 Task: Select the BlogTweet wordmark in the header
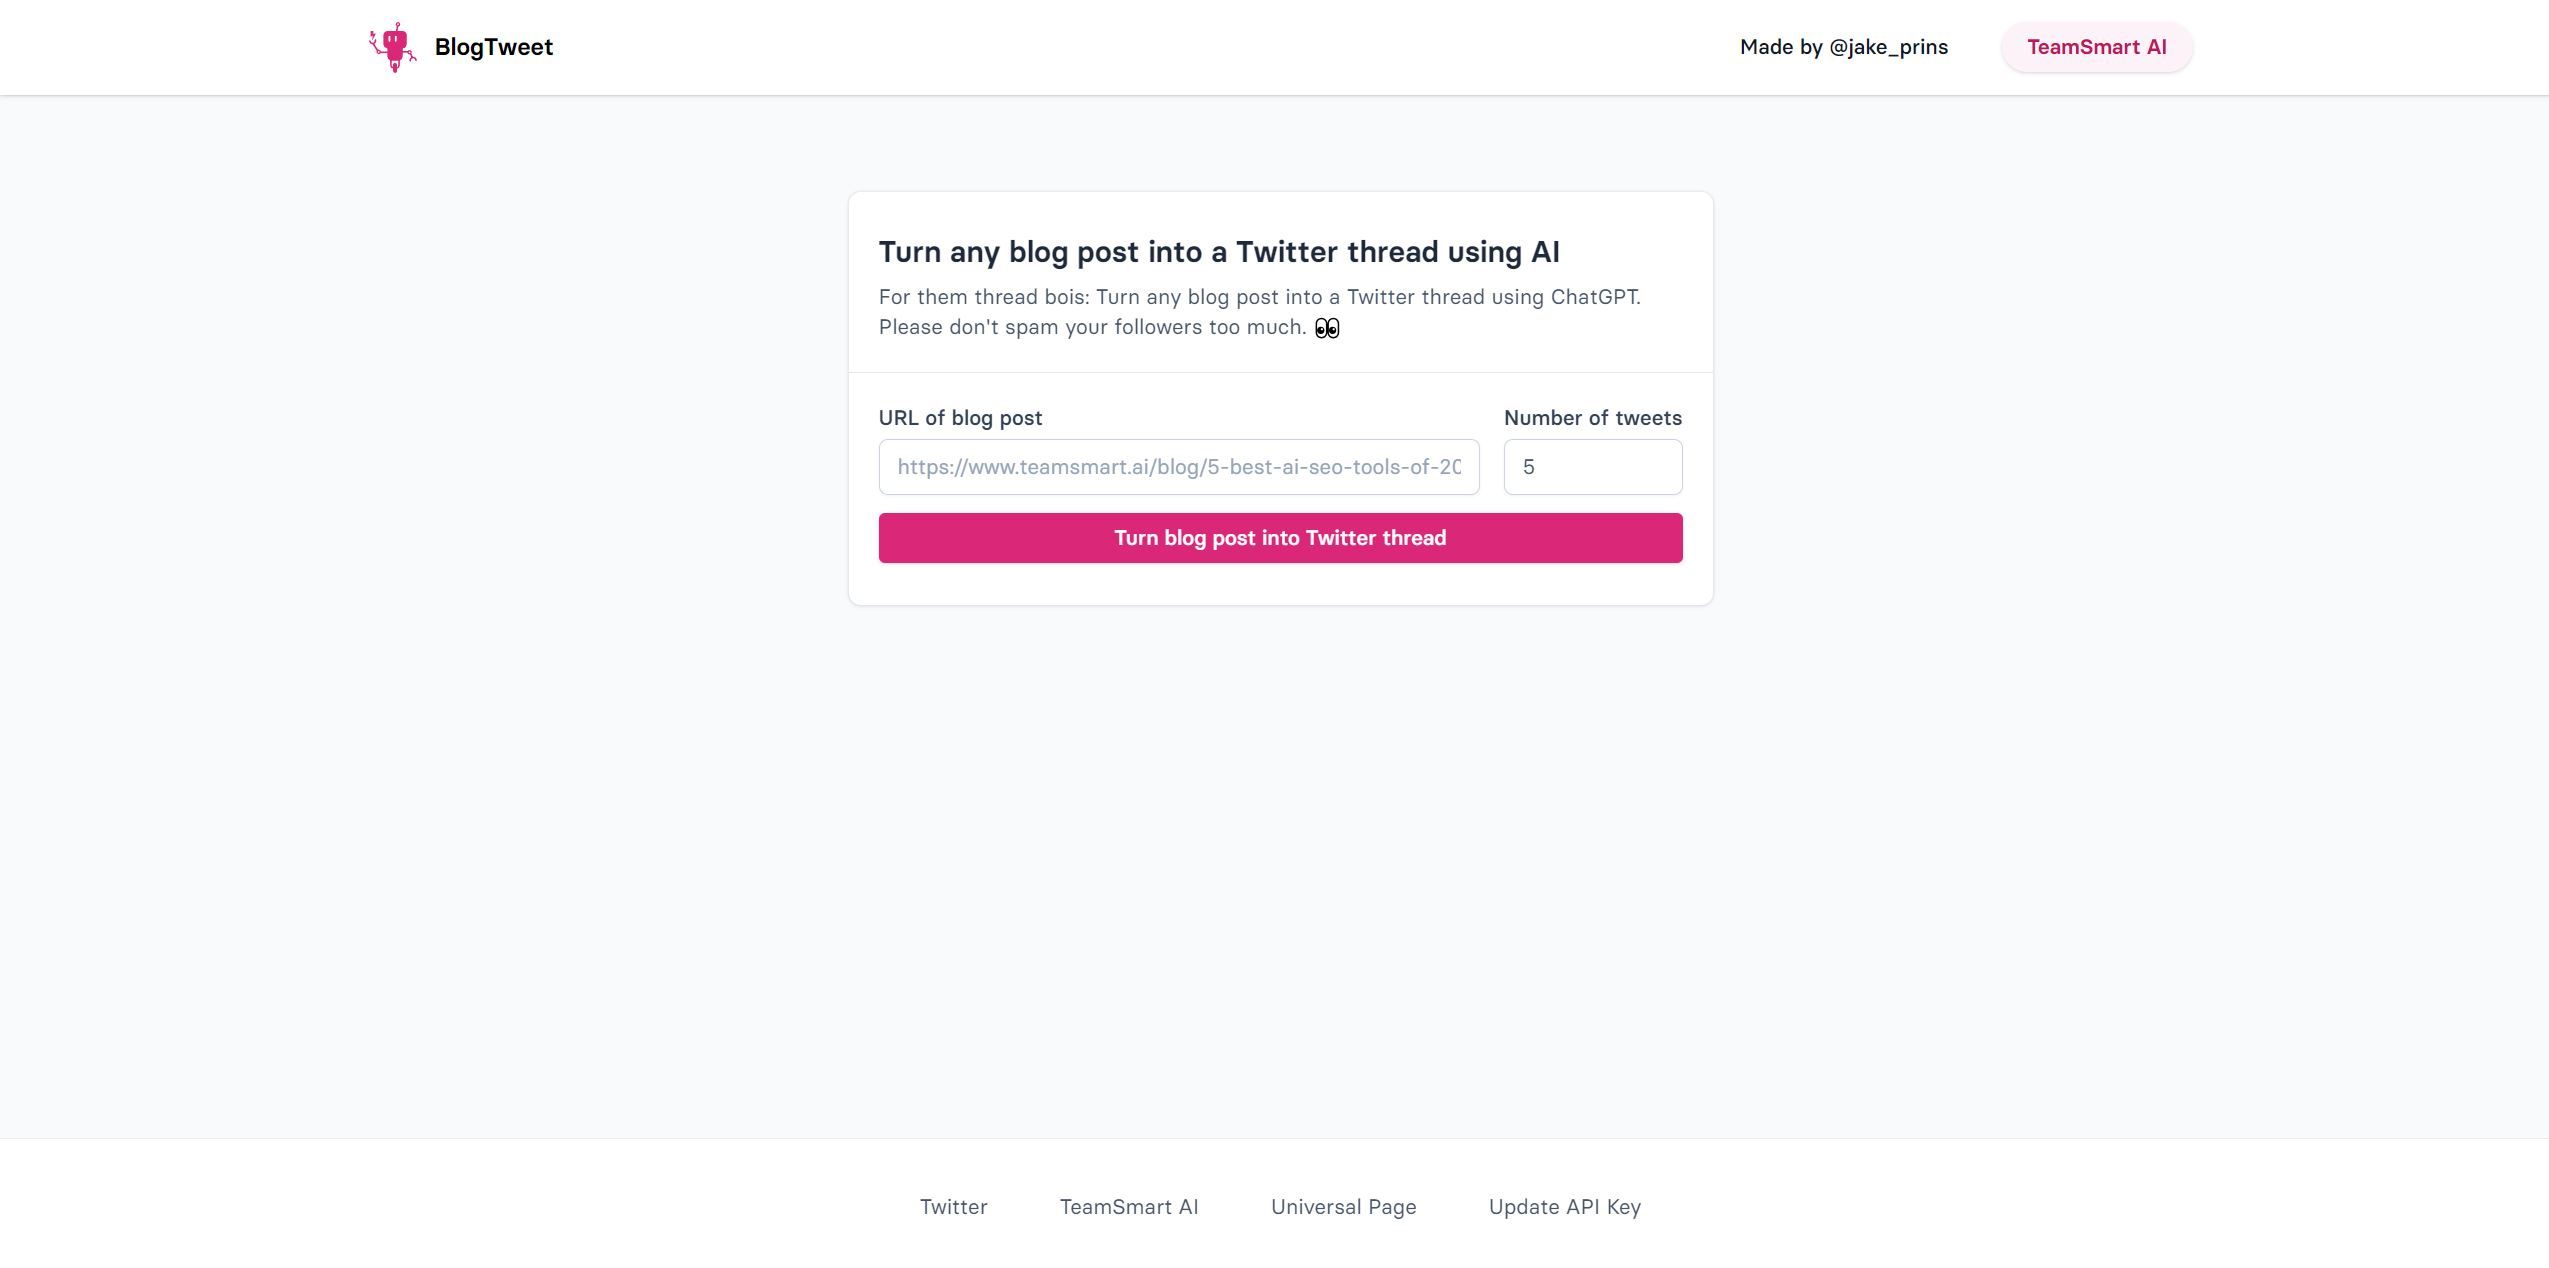click(494, 46)
